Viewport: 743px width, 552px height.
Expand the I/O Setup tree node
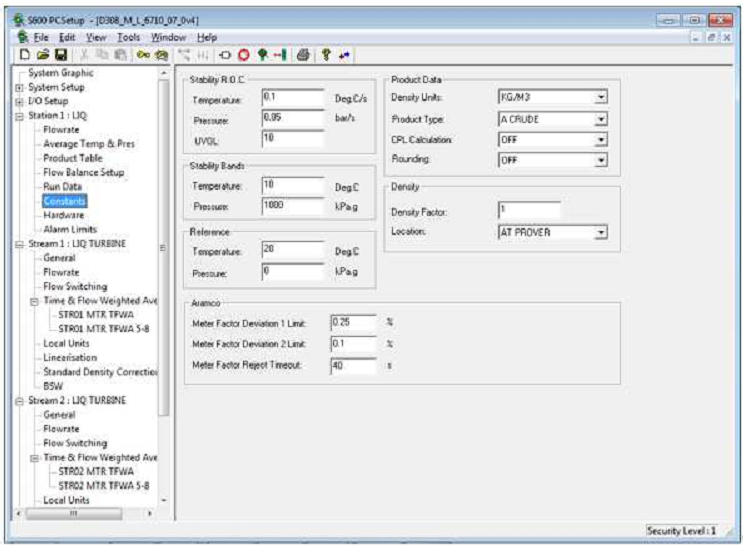pyautogui.click(x=19, y=102)
